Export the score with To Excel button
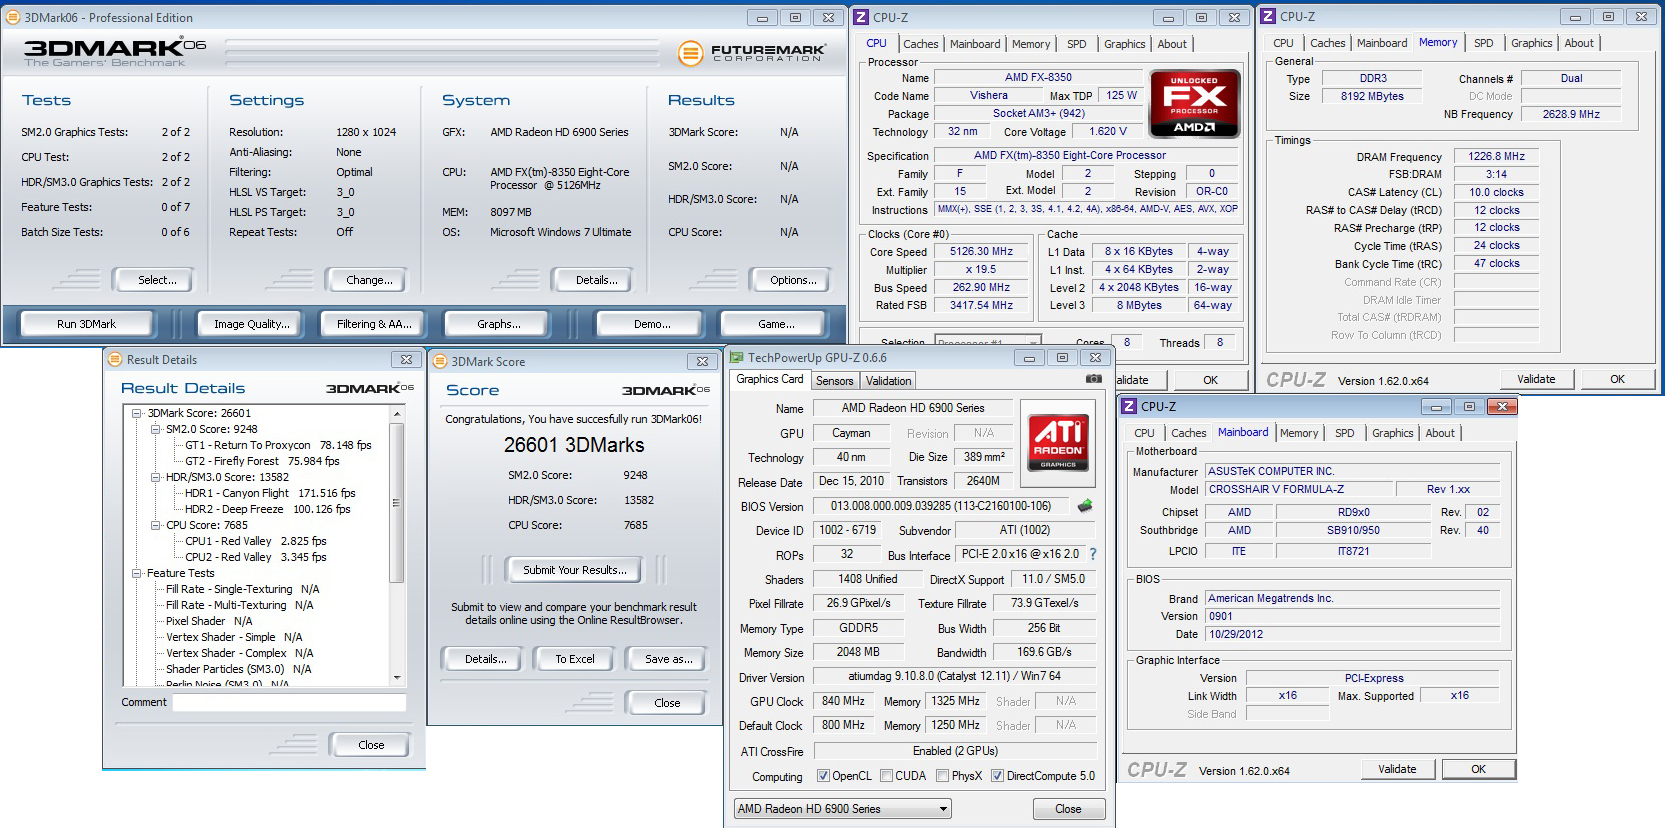This screenshot has width=1665, height=837. tap(575, 659)
